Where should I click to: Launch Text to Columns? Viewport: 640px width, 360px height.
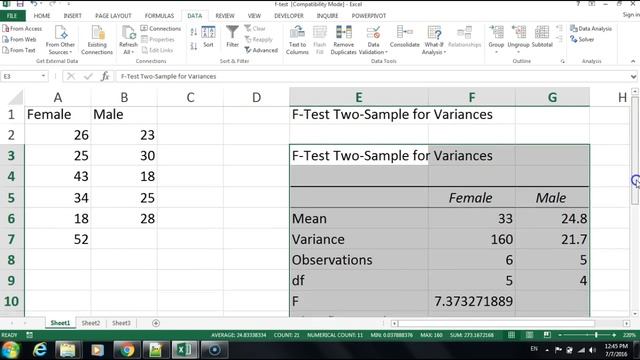(297, 40)
